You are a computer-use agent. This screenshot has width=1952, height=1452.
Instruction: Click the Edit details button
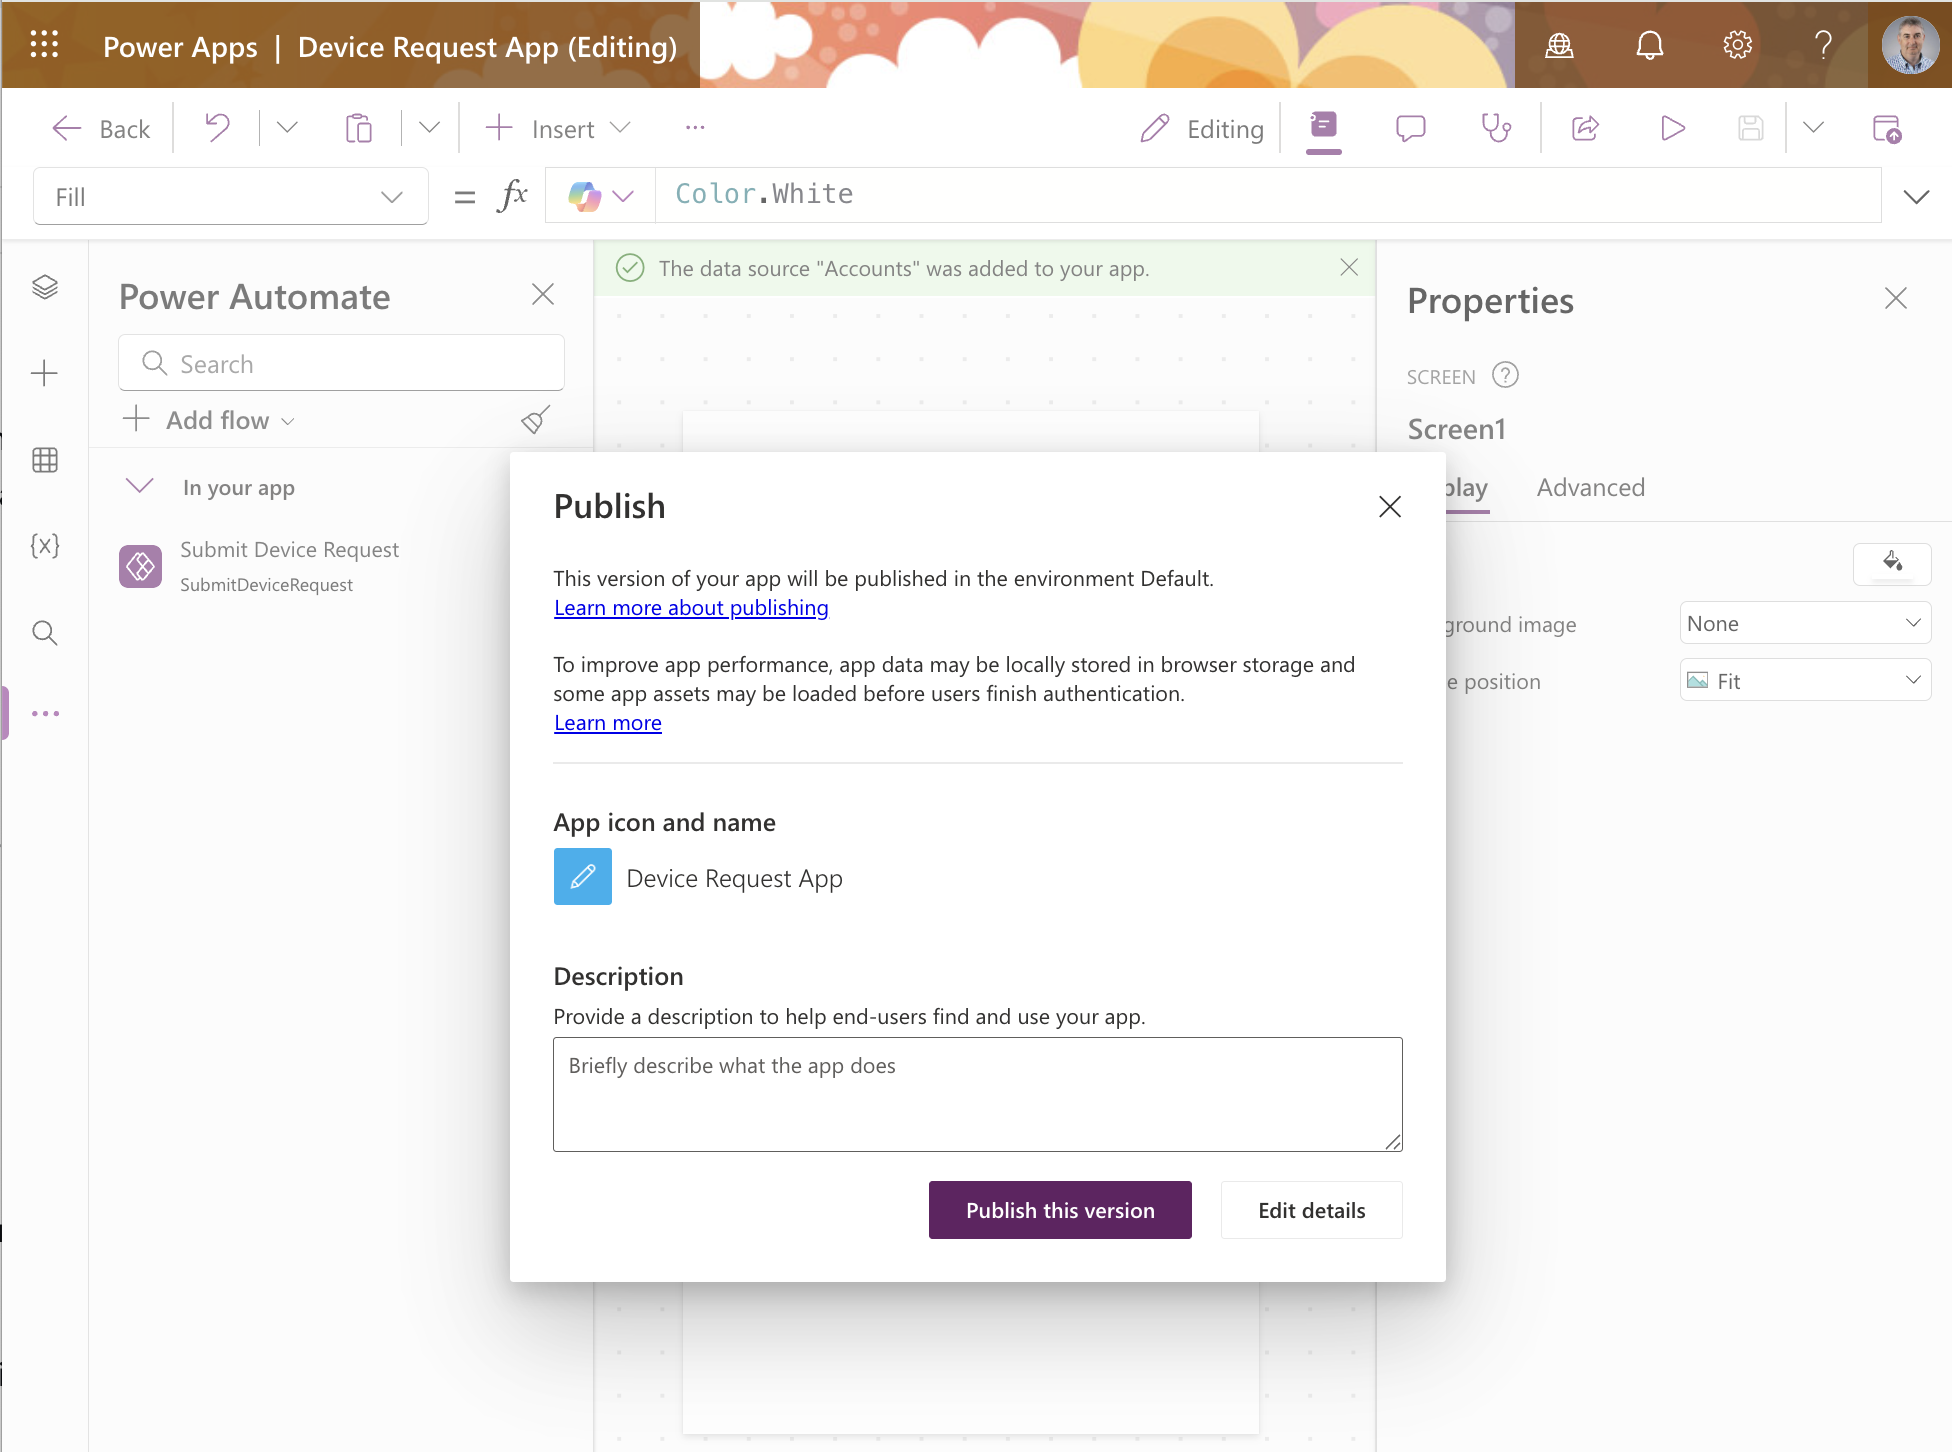pos(1311,1210)
